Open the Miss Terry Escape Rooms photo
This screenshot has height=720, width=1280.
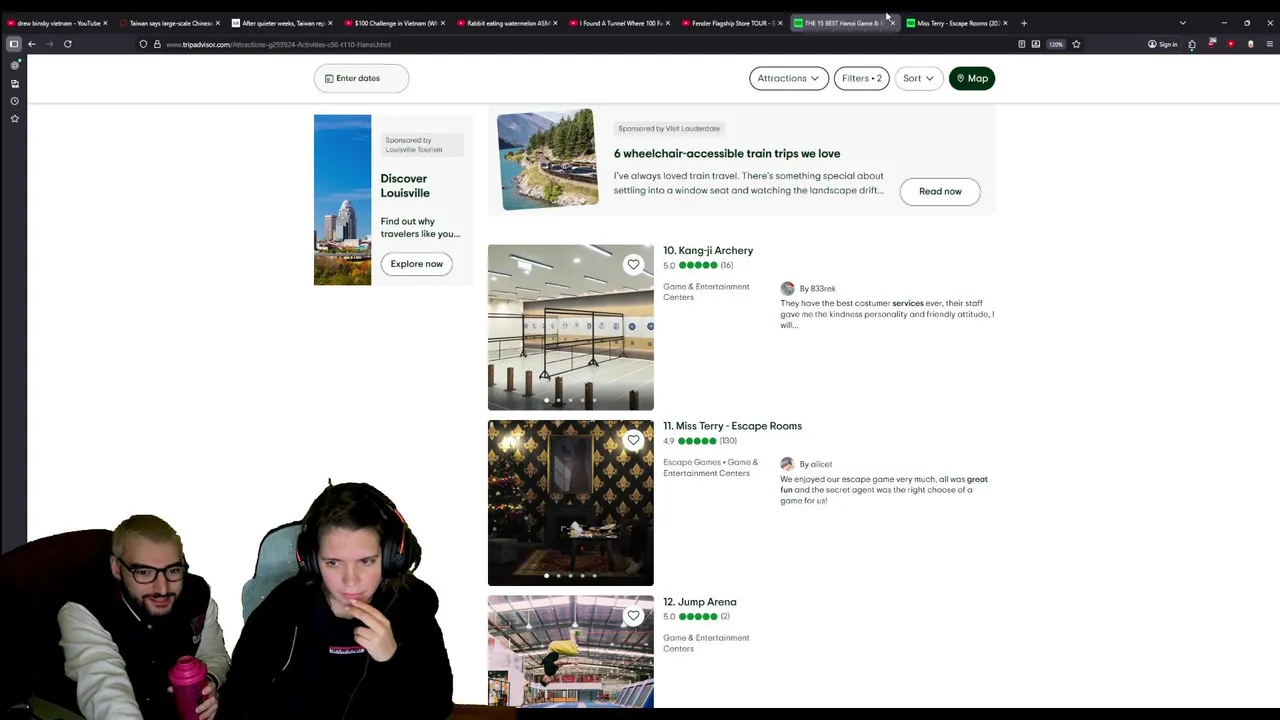tap(571, 503)
